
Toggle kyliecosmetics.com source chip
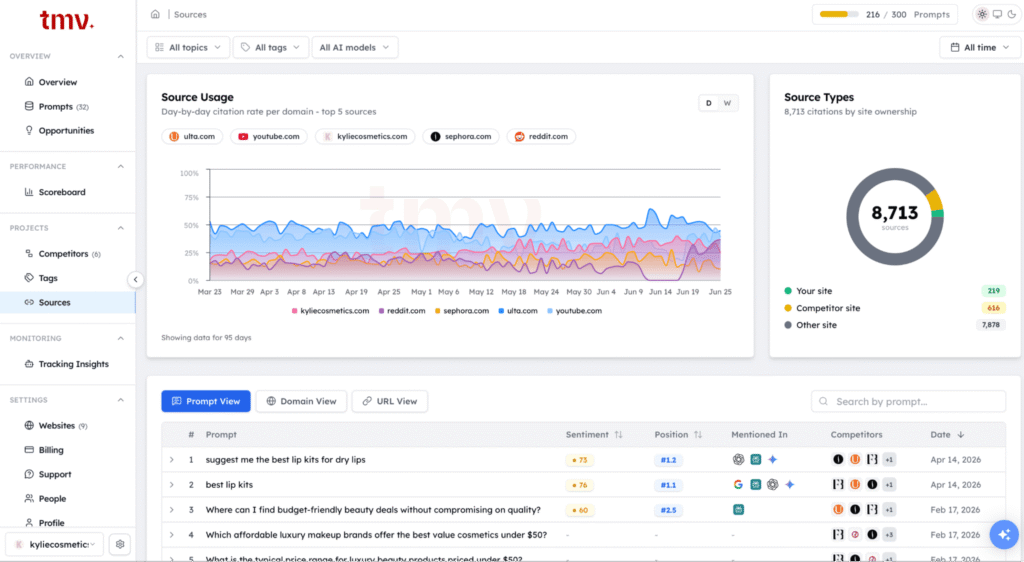365,136
